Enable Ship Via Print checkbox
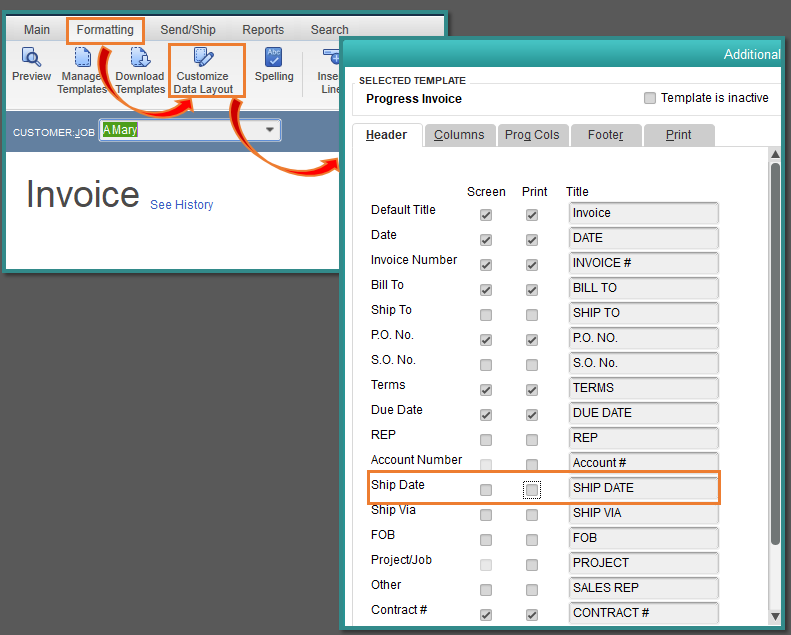This screenshot has height=635, width=791. (532, 515)
